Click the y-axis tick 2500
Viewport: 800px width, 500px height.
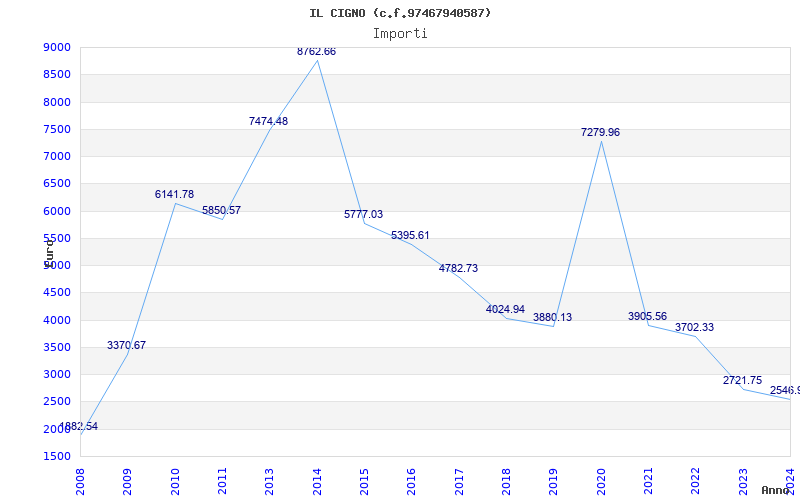point(57,402)
